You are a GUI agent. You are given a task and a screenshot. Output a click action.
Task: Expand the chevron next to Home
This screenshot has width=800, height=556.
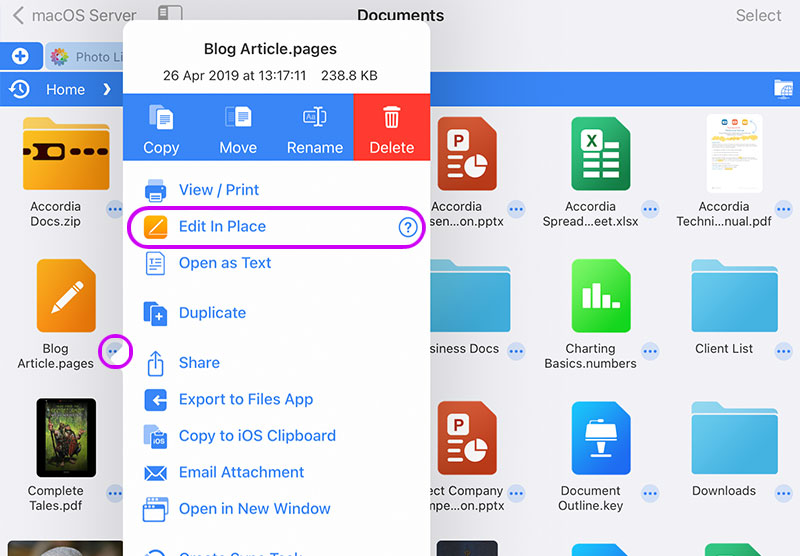point(107,89)
